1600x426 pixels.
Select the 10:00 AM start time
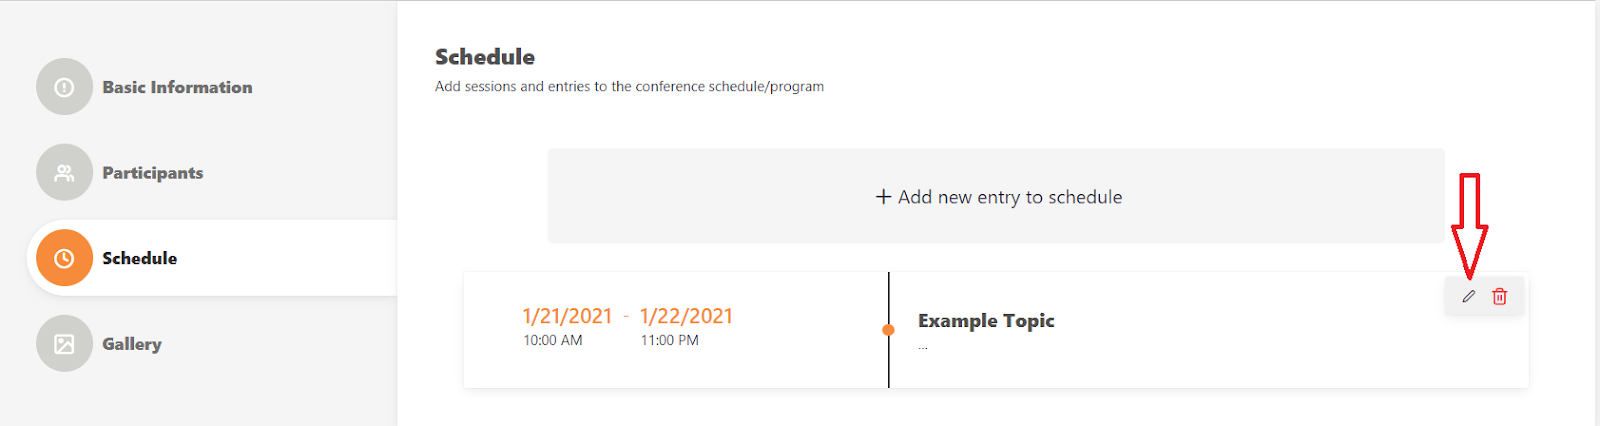coord(552,340)
